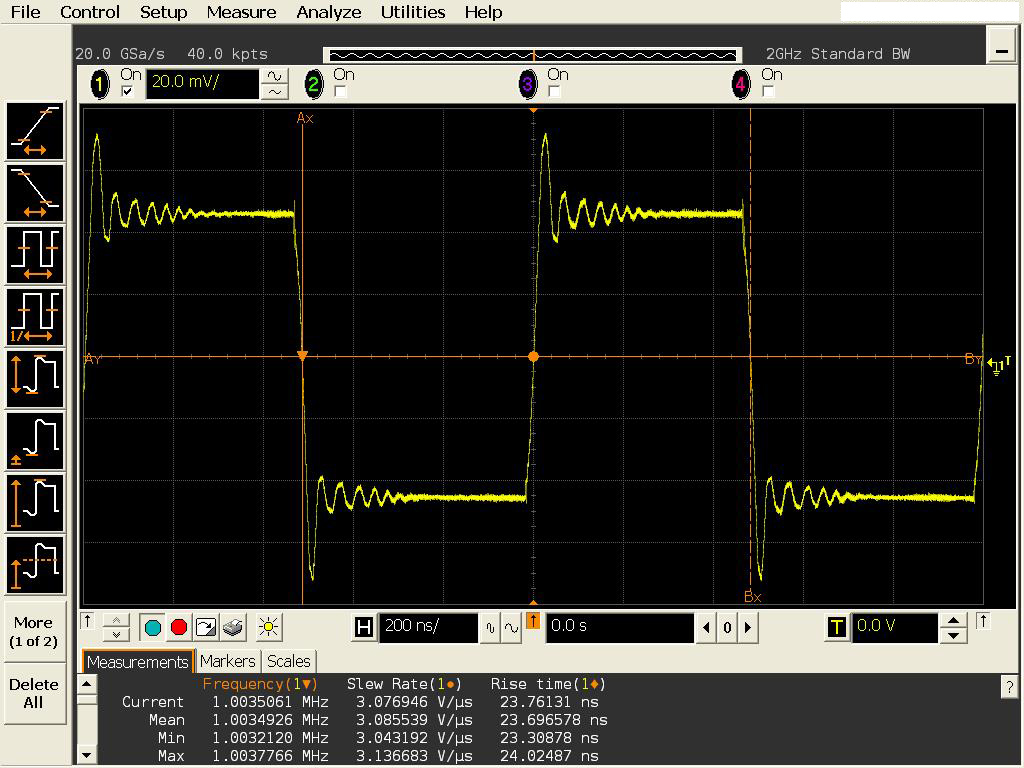Enable the channel 2 On checkbox
The height and width of the screenshot is (768, 1024).
340,91
